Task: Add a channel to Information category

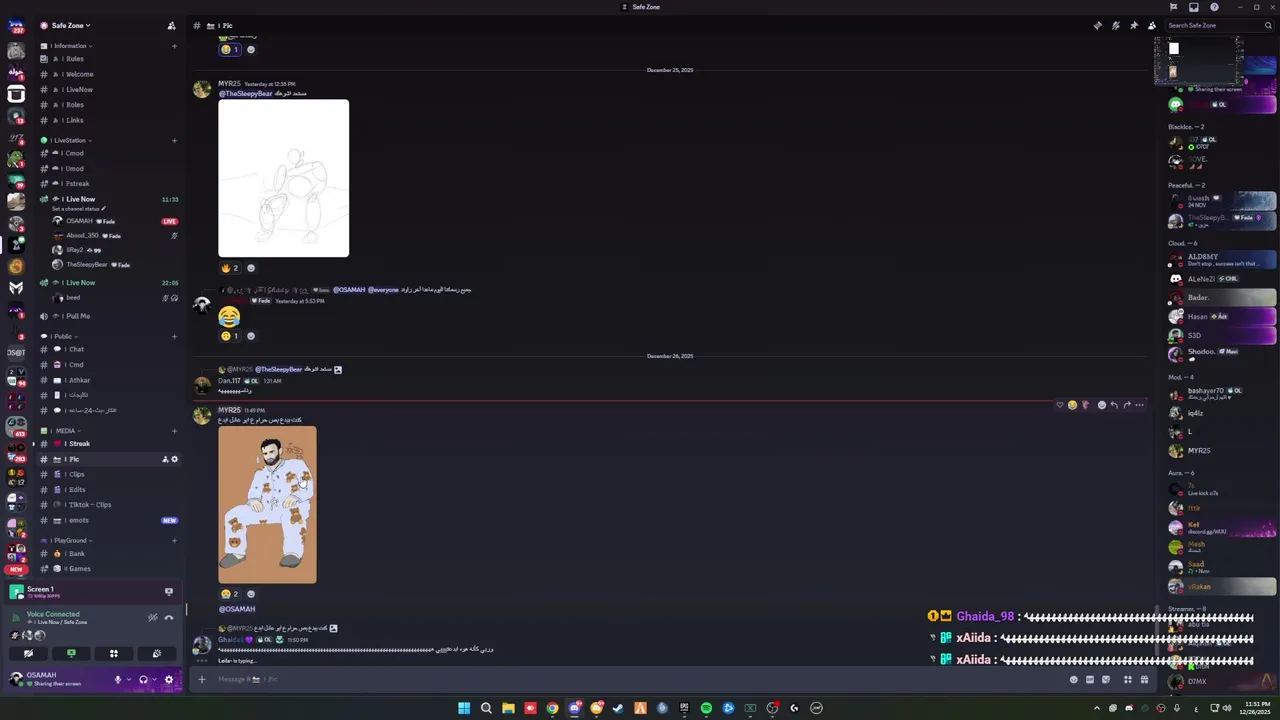Action: point(174,46)
